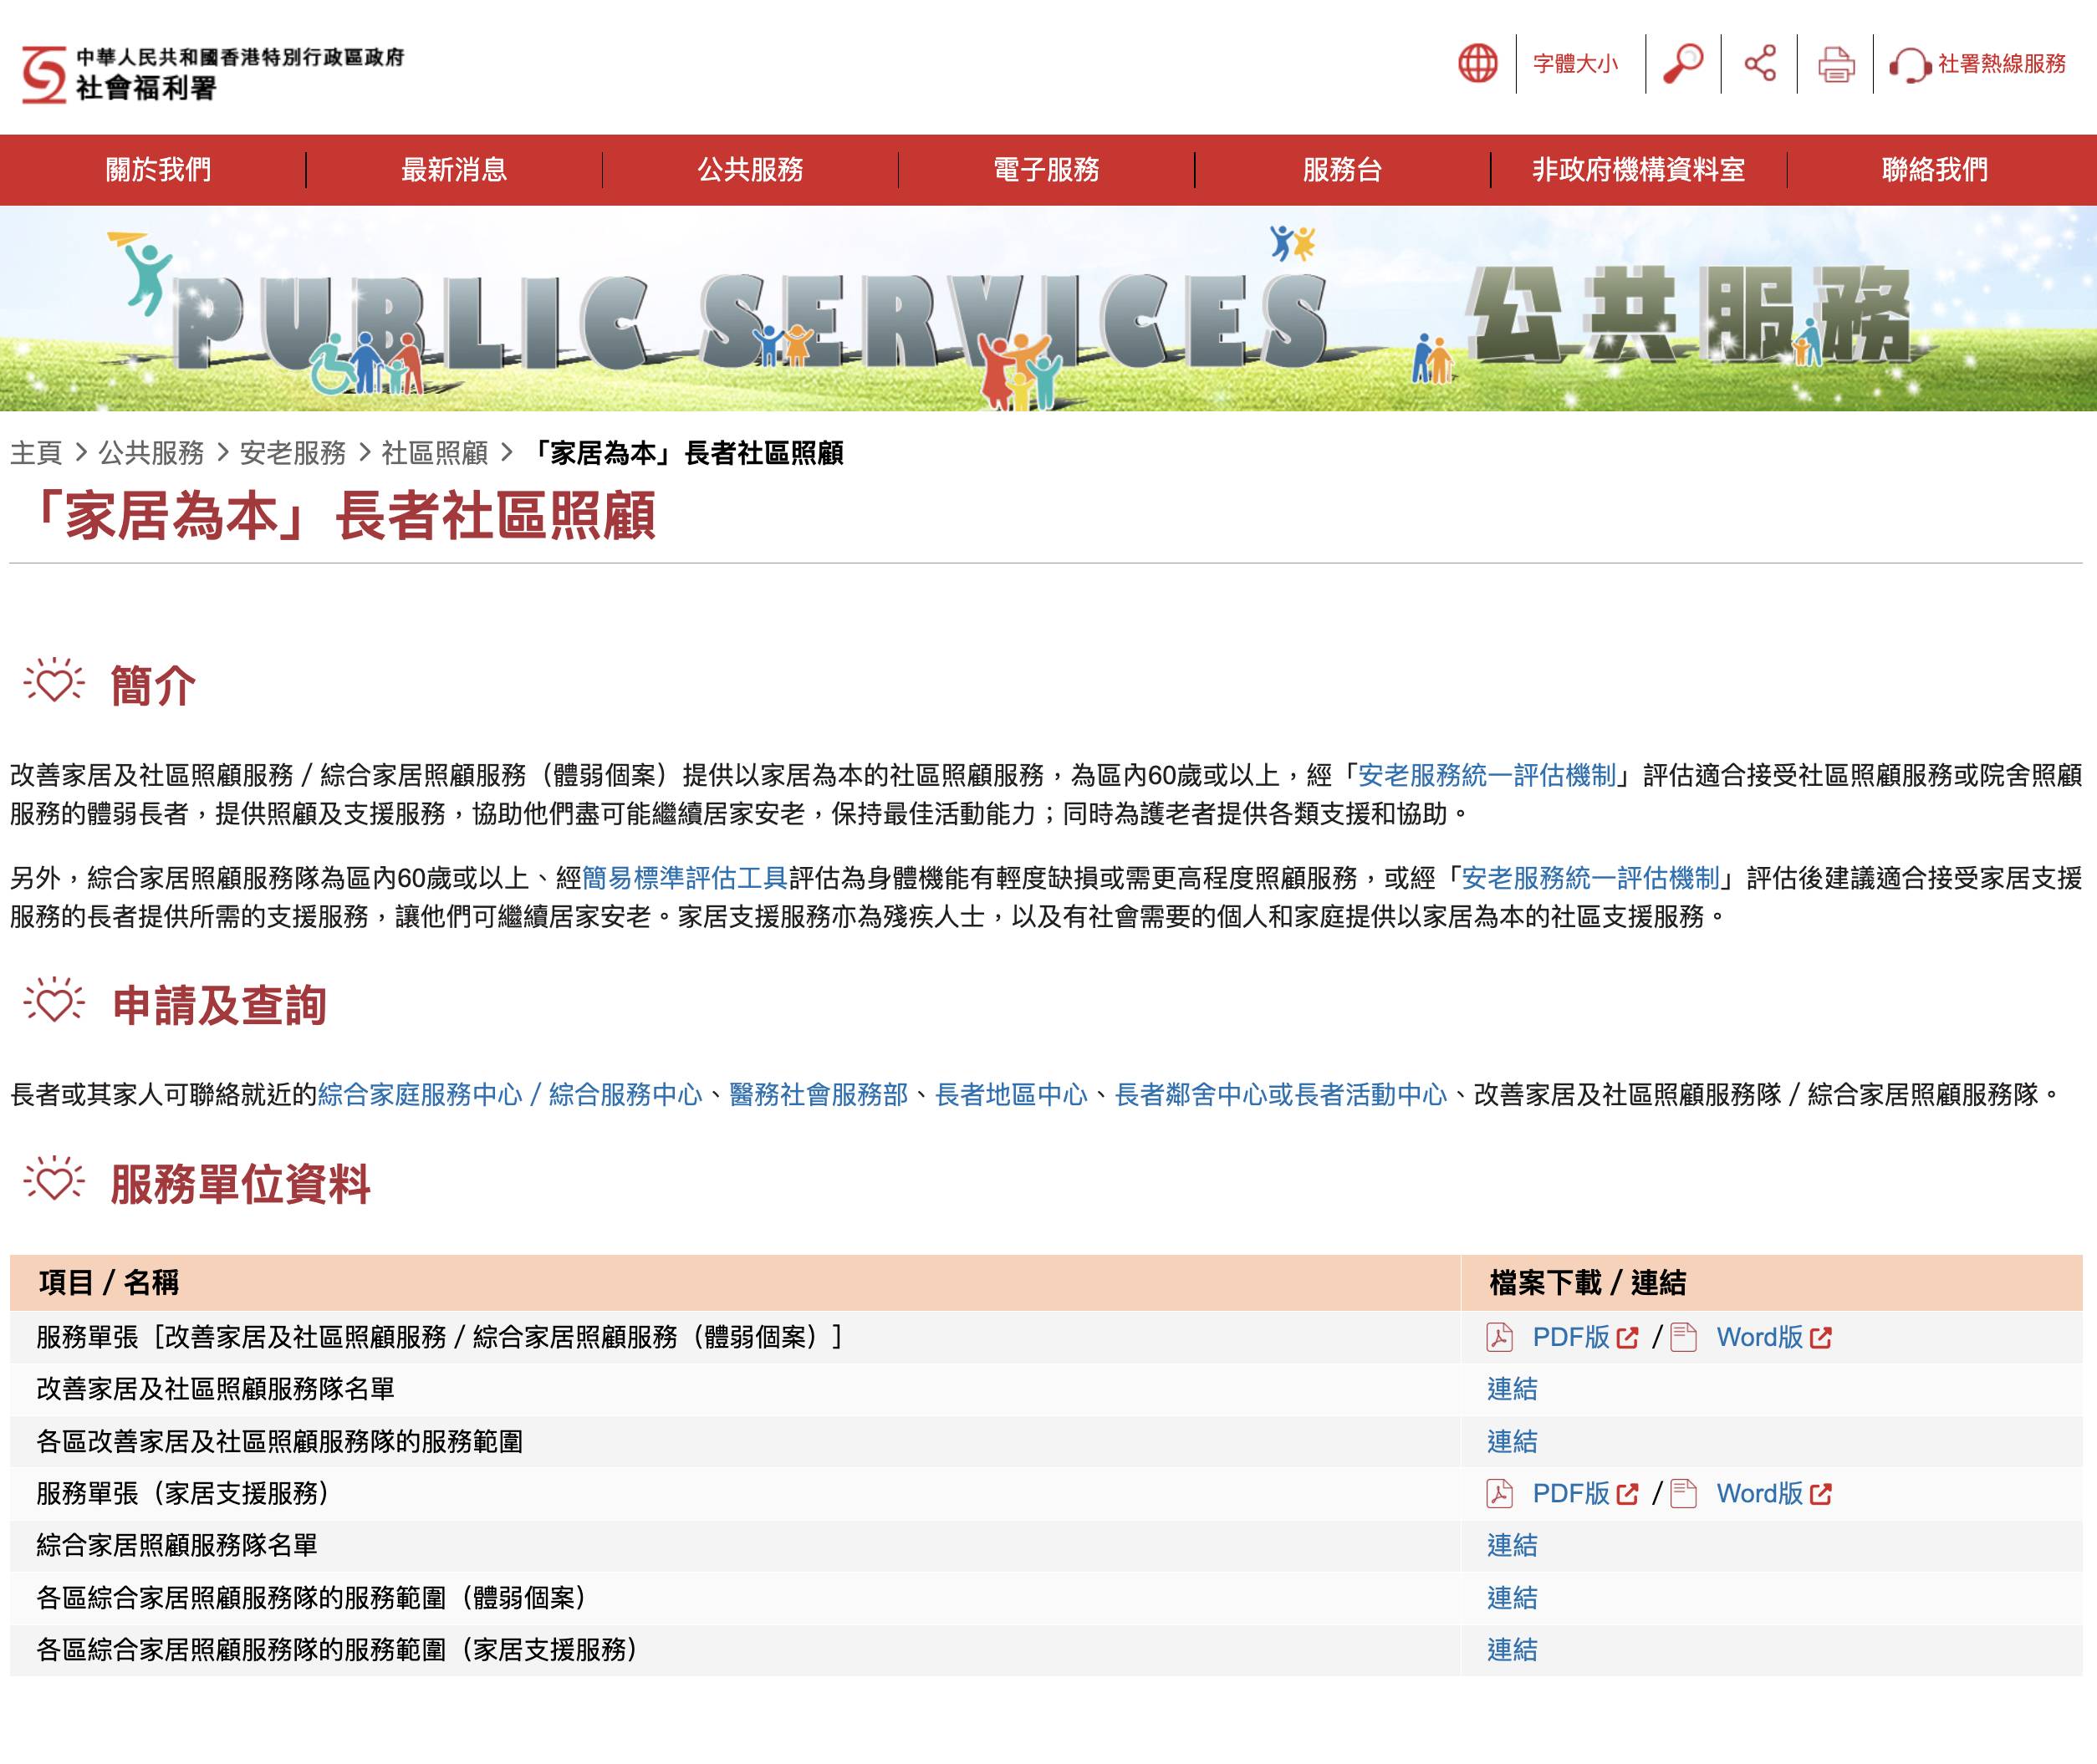Open the 關於我們 navigation menu
2097x1764 pixels.
[158, 170]
